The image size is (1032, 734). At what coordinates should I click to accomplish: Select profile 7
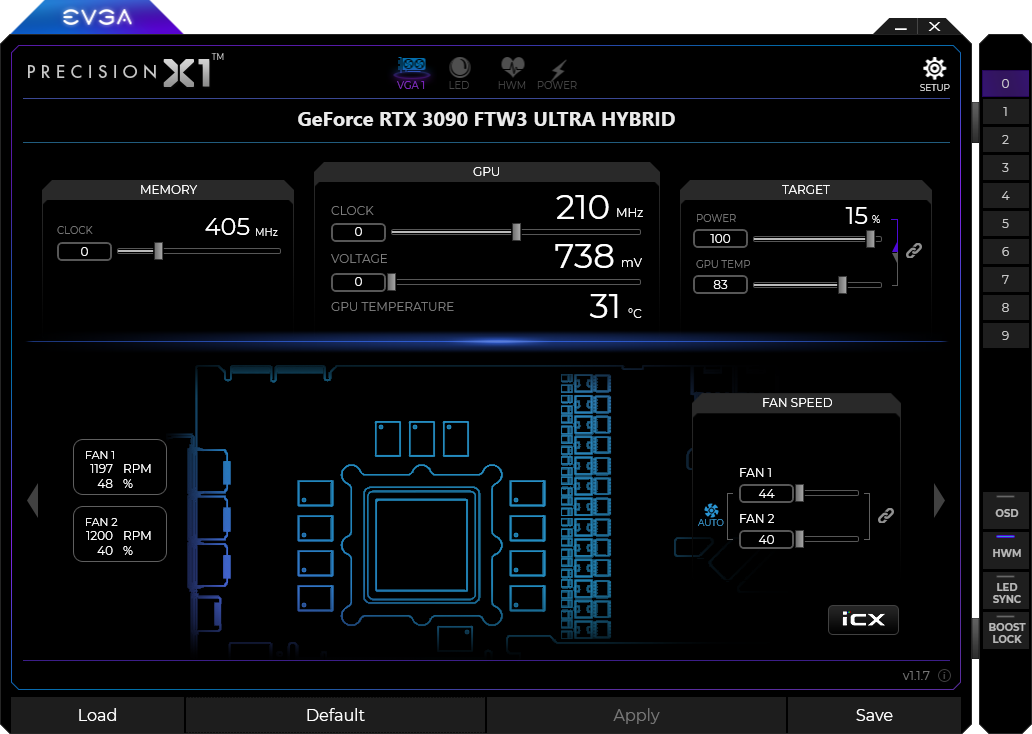pos(1005,279)
